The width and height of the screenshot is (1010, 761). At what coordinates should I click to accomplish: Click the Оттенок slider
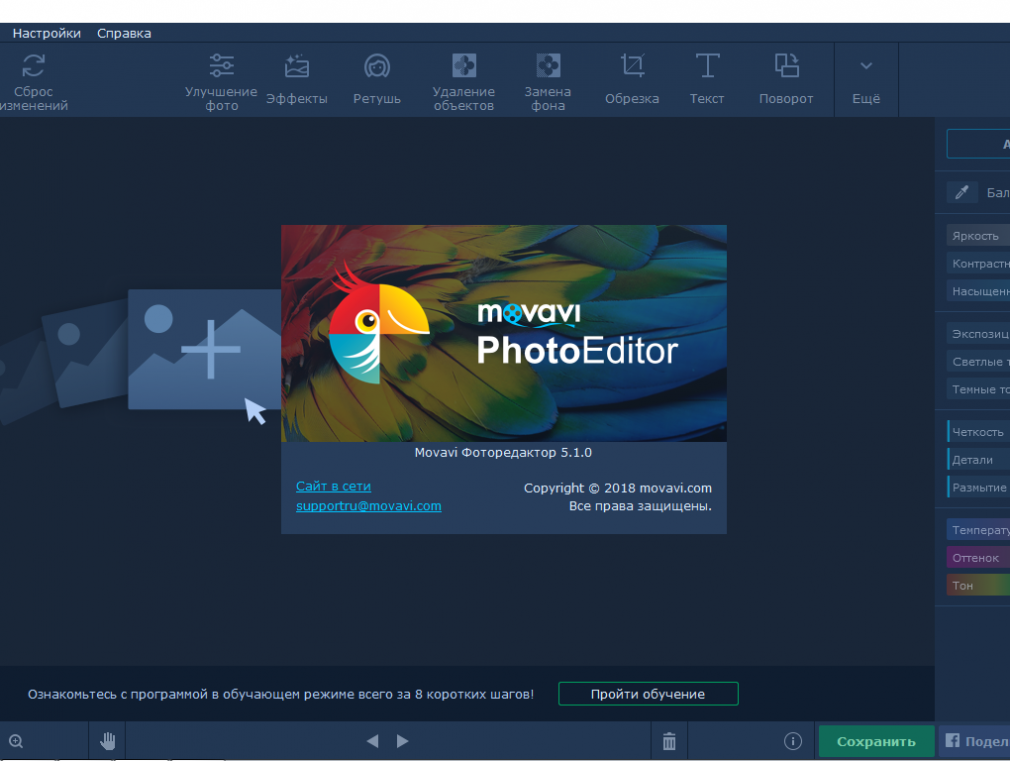pyautogui.click(x=978, y=557)
